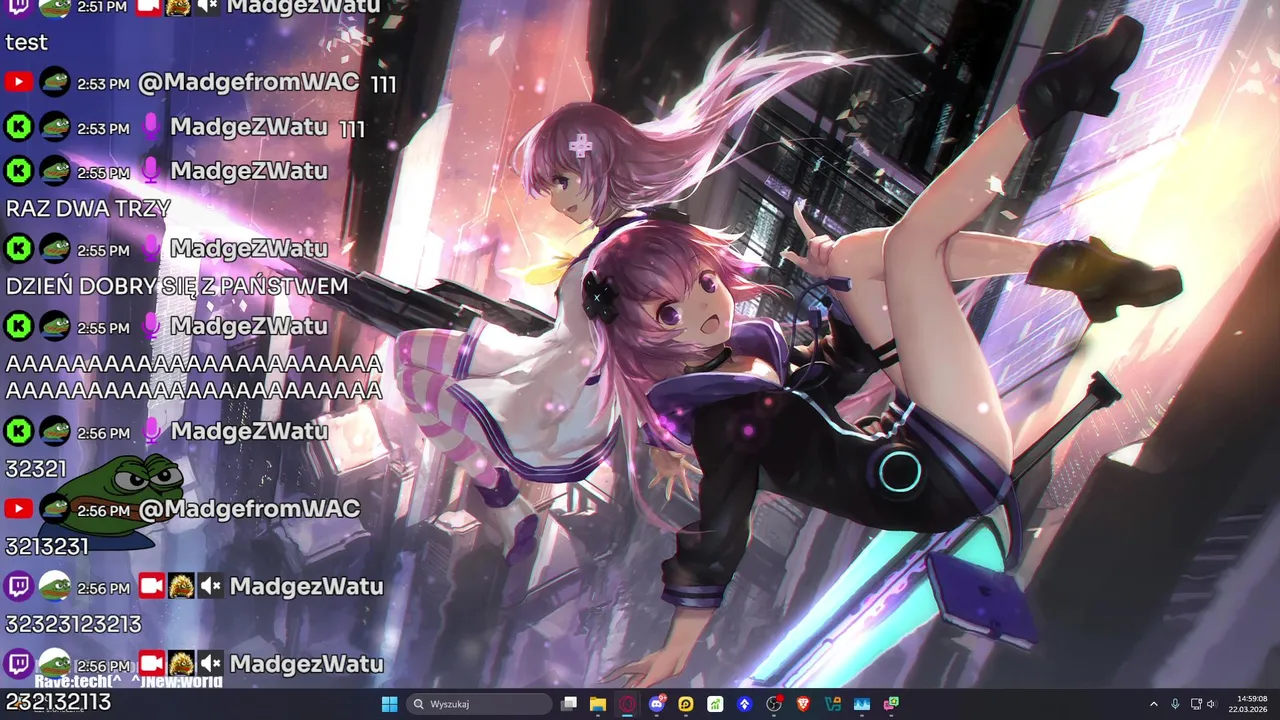This screenshot has height=720, width=1280.
Task: Click Kick icon on the 2:53 PM MadgeZWatu row
Action: (x=18, y=127)
